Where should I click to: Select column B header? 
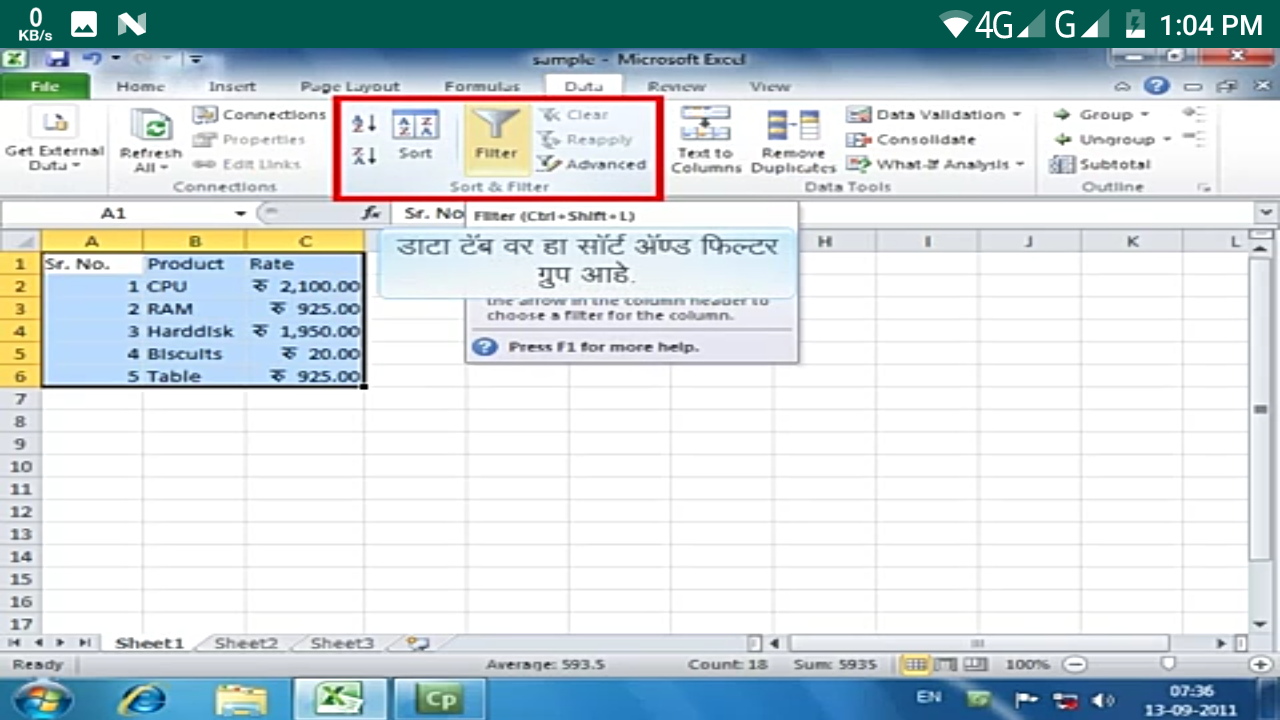(x=194, y=241)
